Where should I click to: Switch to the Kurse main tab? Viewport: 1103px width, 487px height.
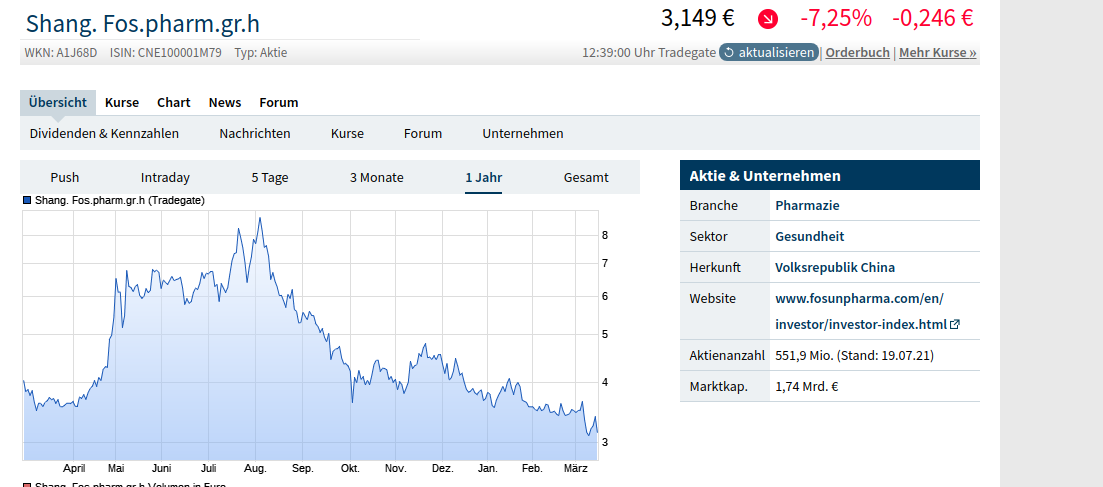coord(122,102)
